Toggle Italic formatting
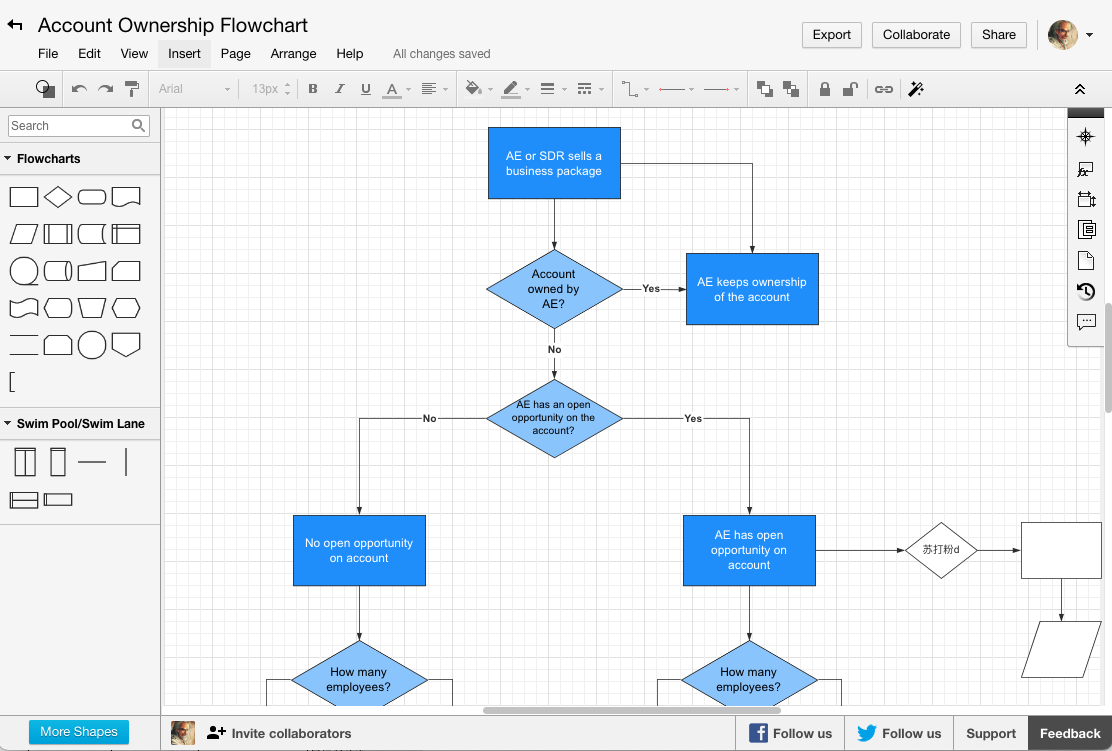This screenshot has height=751, width=1112. click(339, 89)
